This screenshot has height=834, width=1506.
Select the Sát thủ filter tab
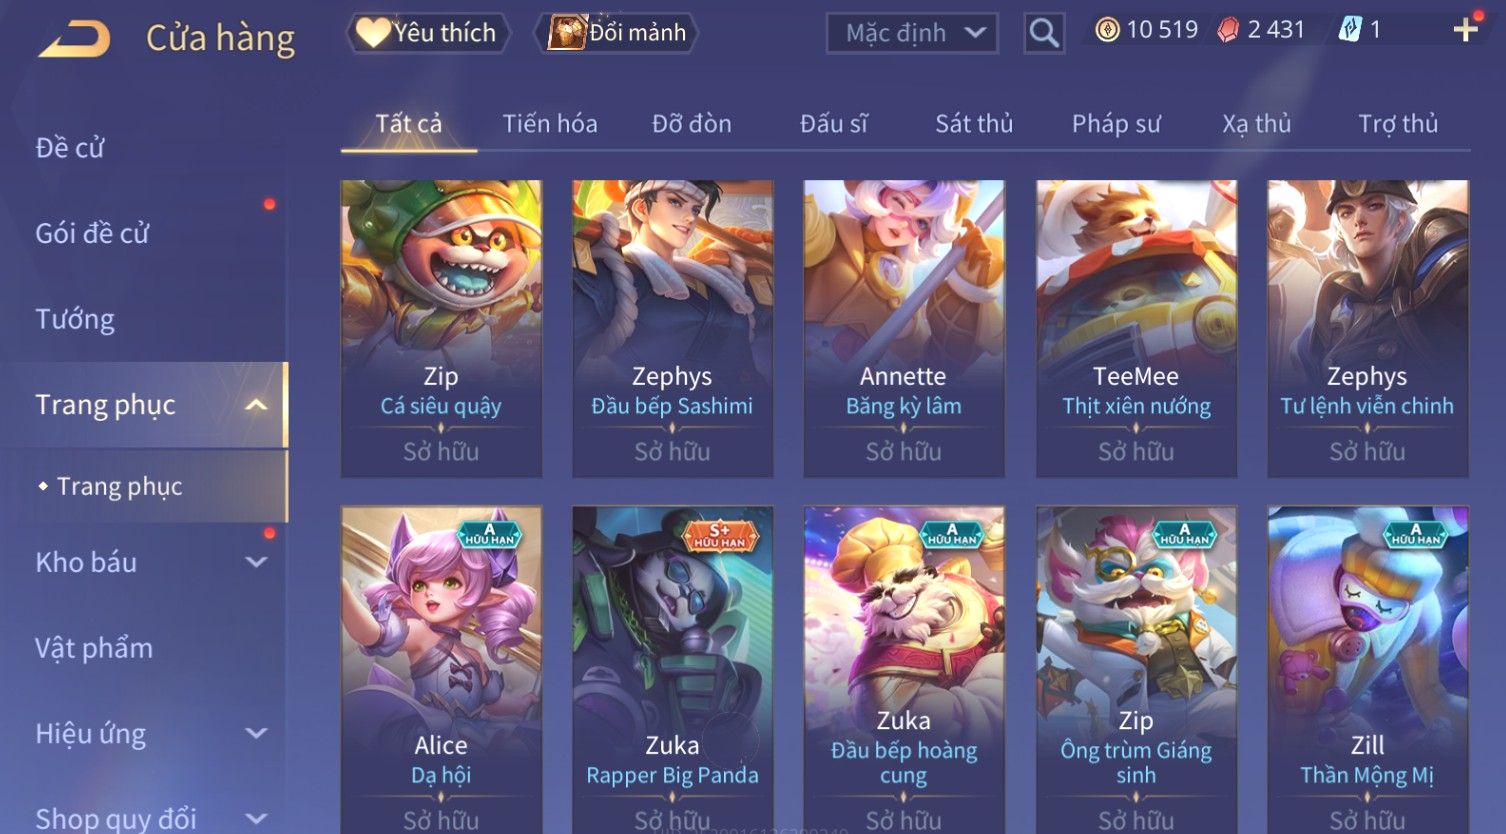pyautogui.click(x=974, y=124)
